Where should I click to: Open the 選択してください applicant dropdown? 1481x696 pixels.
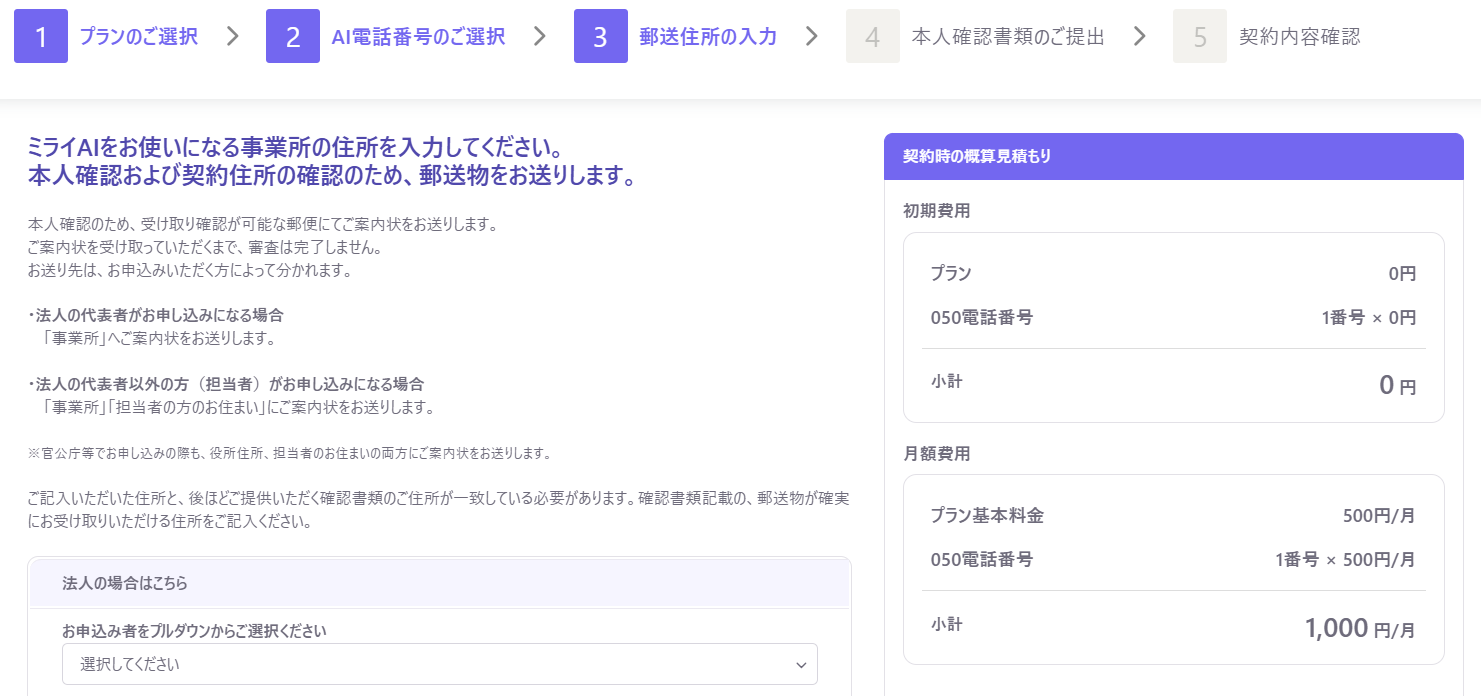click(440, 664)
